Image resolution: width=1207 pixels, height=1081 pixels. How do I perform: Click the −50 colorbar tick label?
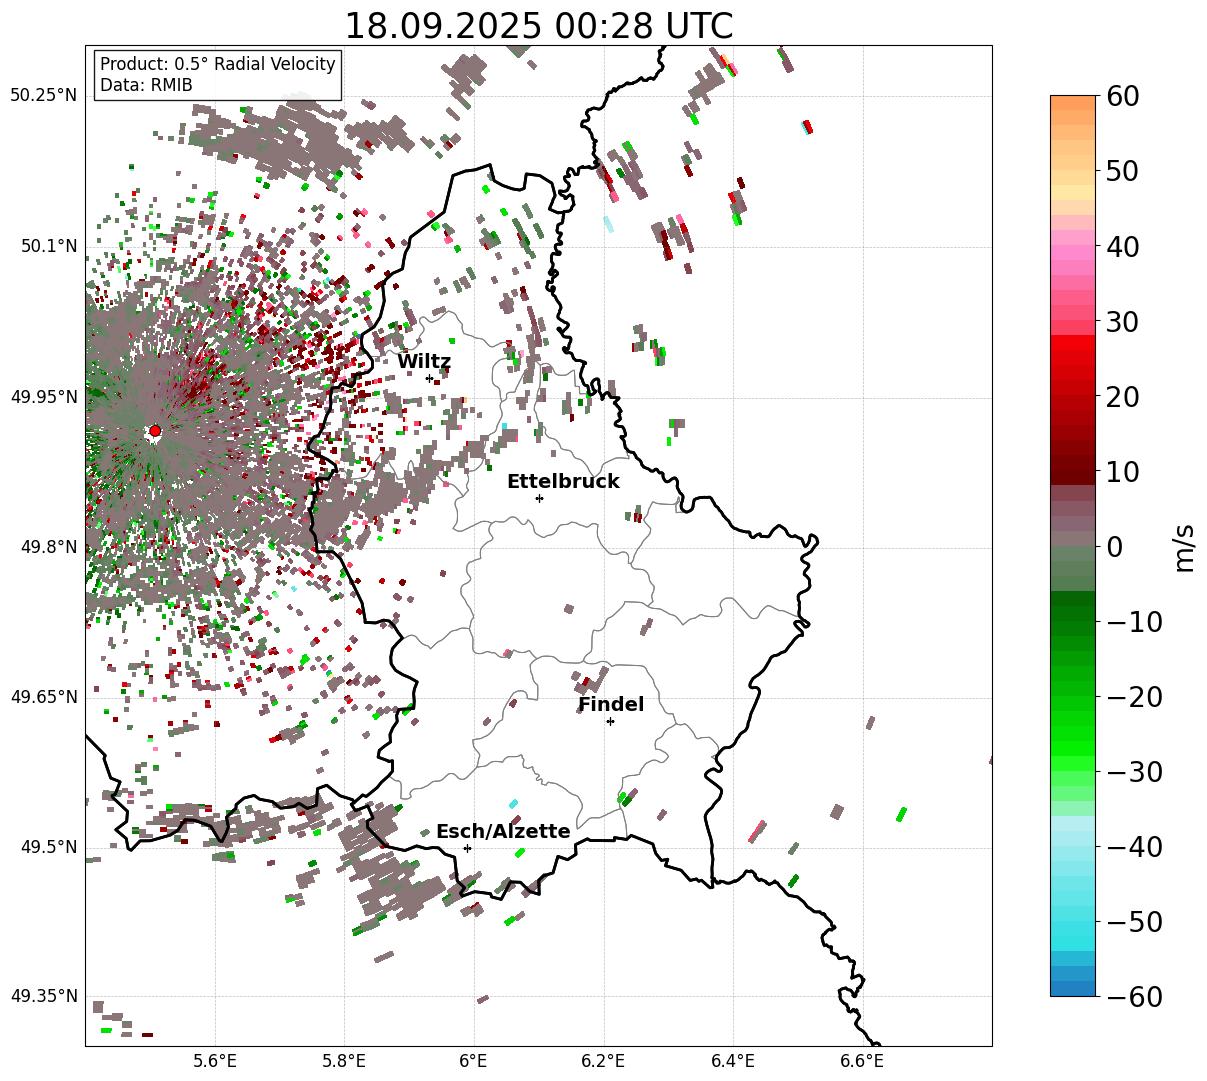(x=1134, y=922)
